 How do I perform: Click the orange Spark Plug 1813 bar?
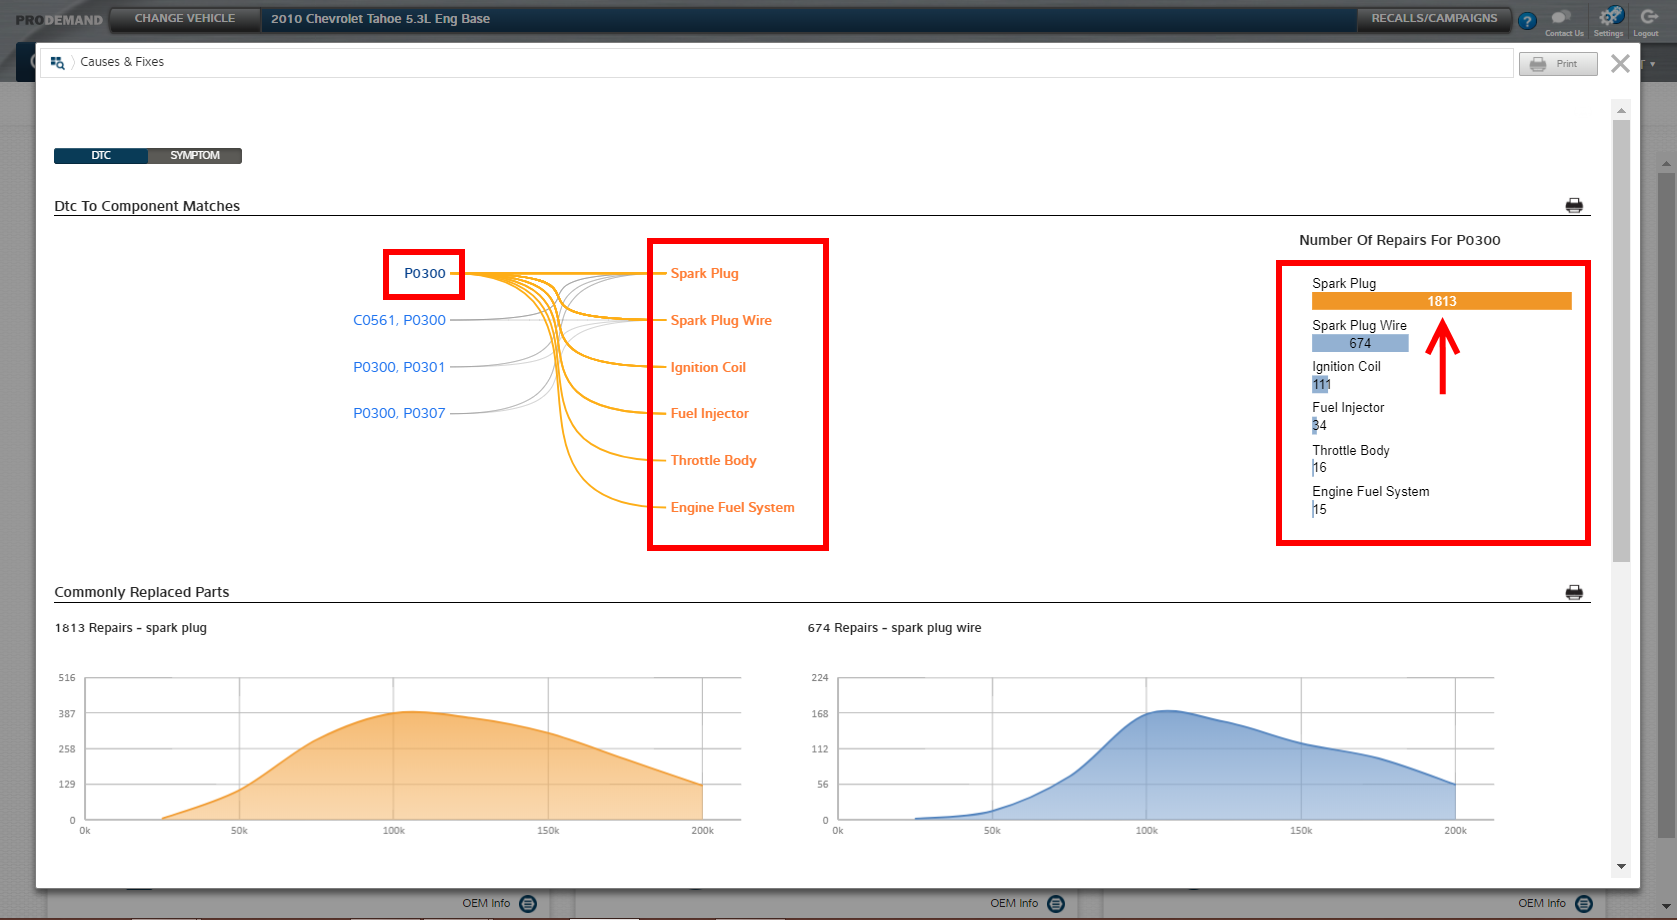(x=1440, y=301)
